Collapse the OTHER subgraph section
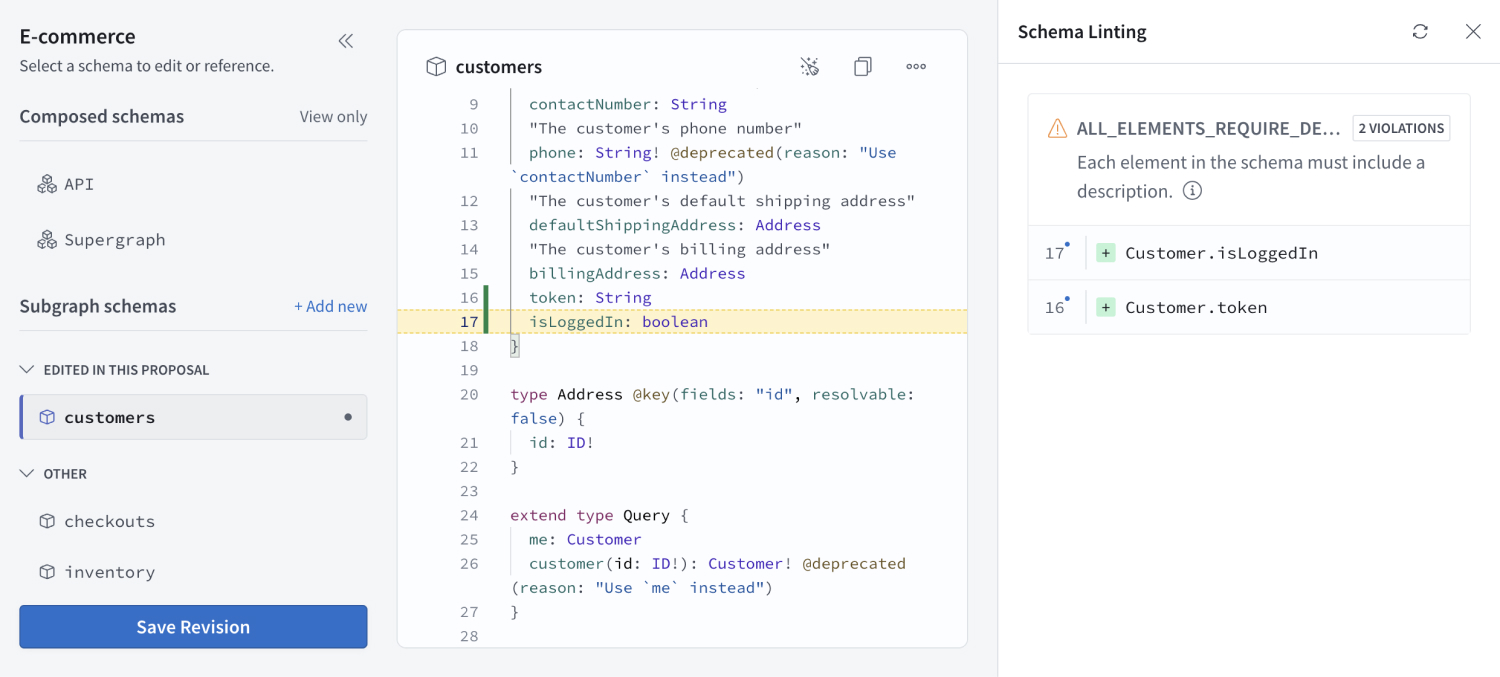 click(27, 473)
